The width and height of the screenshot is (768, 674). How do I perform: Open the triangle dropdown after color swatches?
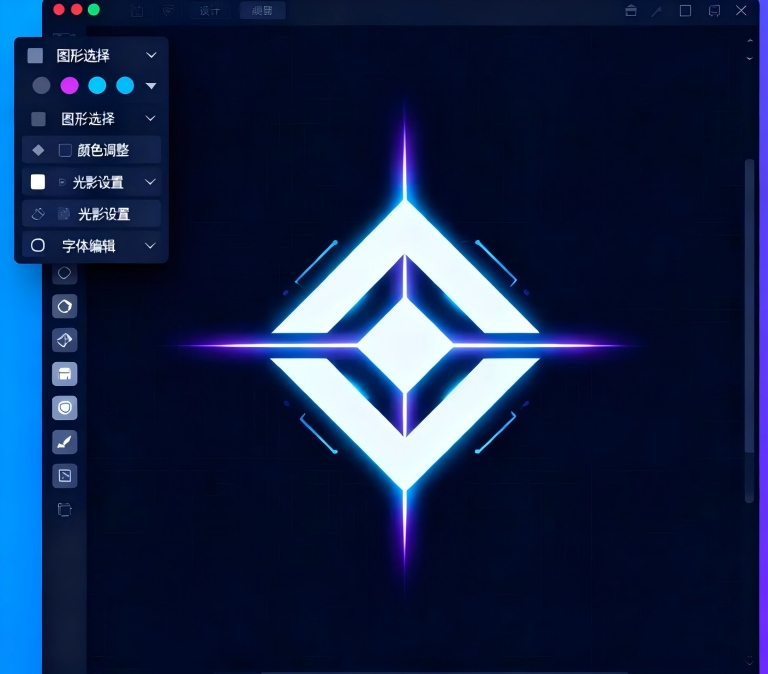151,86
